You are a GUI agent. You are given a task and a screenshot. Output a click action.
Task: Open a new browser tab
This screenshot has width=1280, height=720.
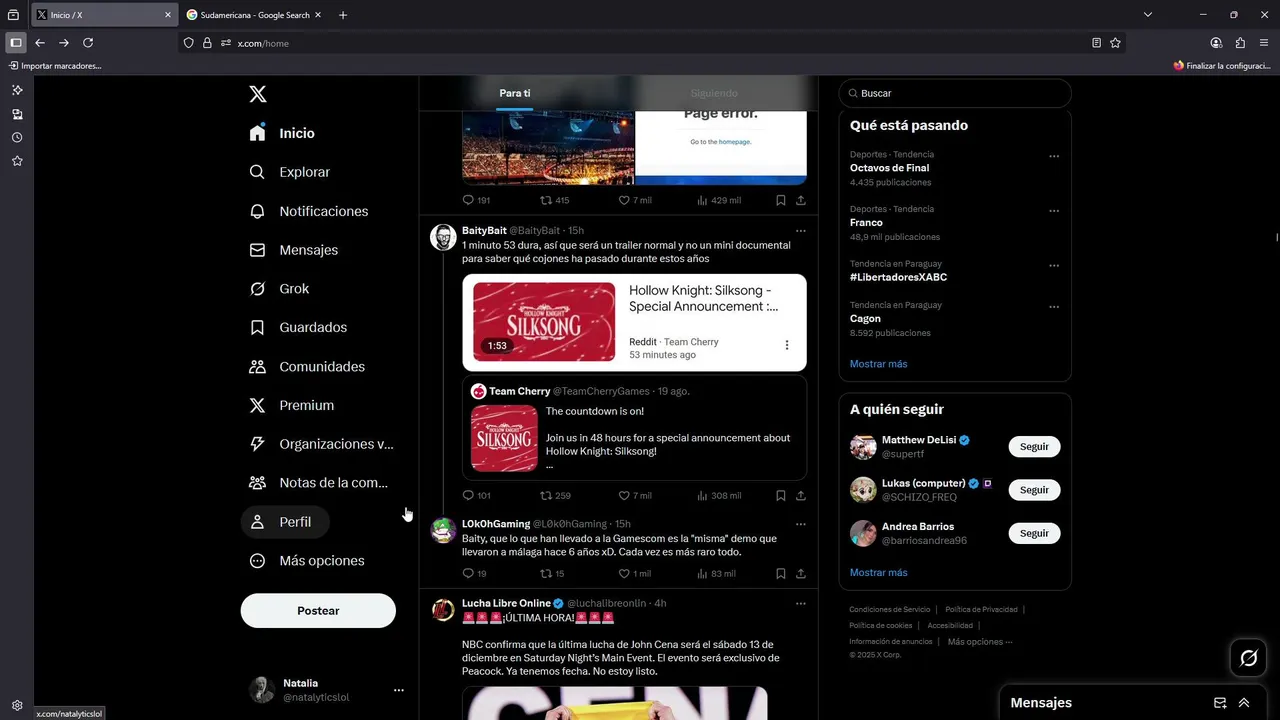tap(343, 15)
